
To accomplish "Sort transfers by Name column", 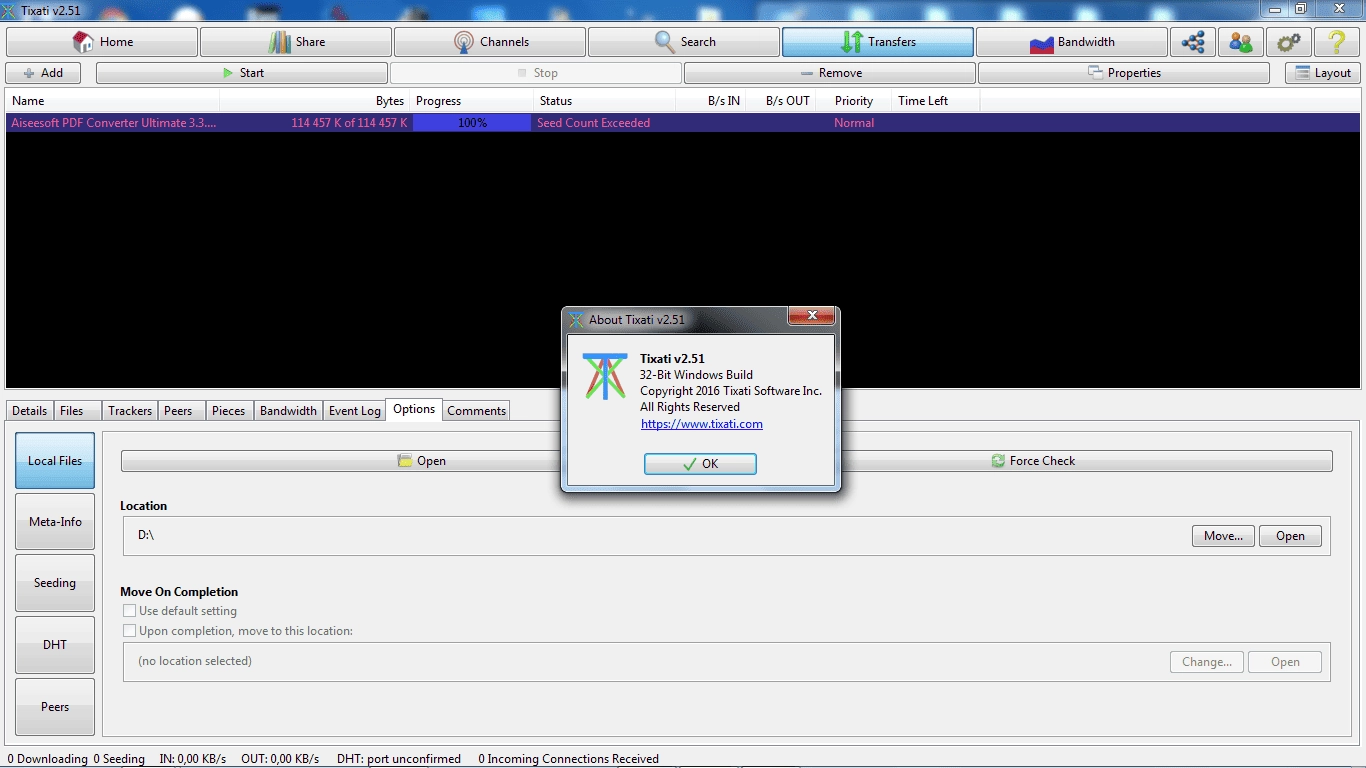I will point(112,101).
